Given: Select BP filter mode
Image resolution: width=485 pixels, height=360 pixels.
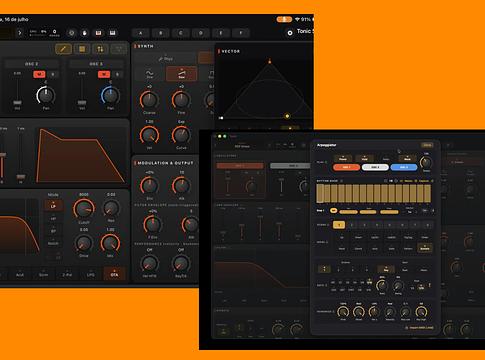Looking at the screenshot, I should (x=53, y=231).
